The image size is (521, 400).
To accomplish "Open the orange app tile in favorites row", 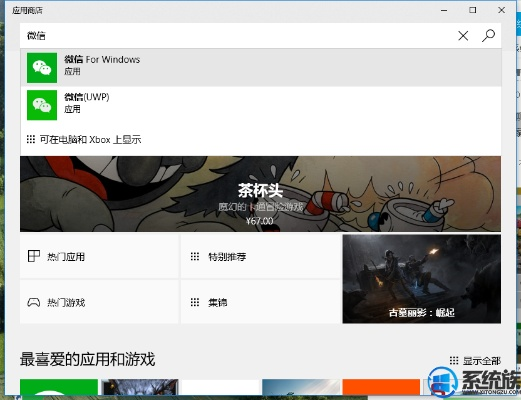I will [381, 387].
